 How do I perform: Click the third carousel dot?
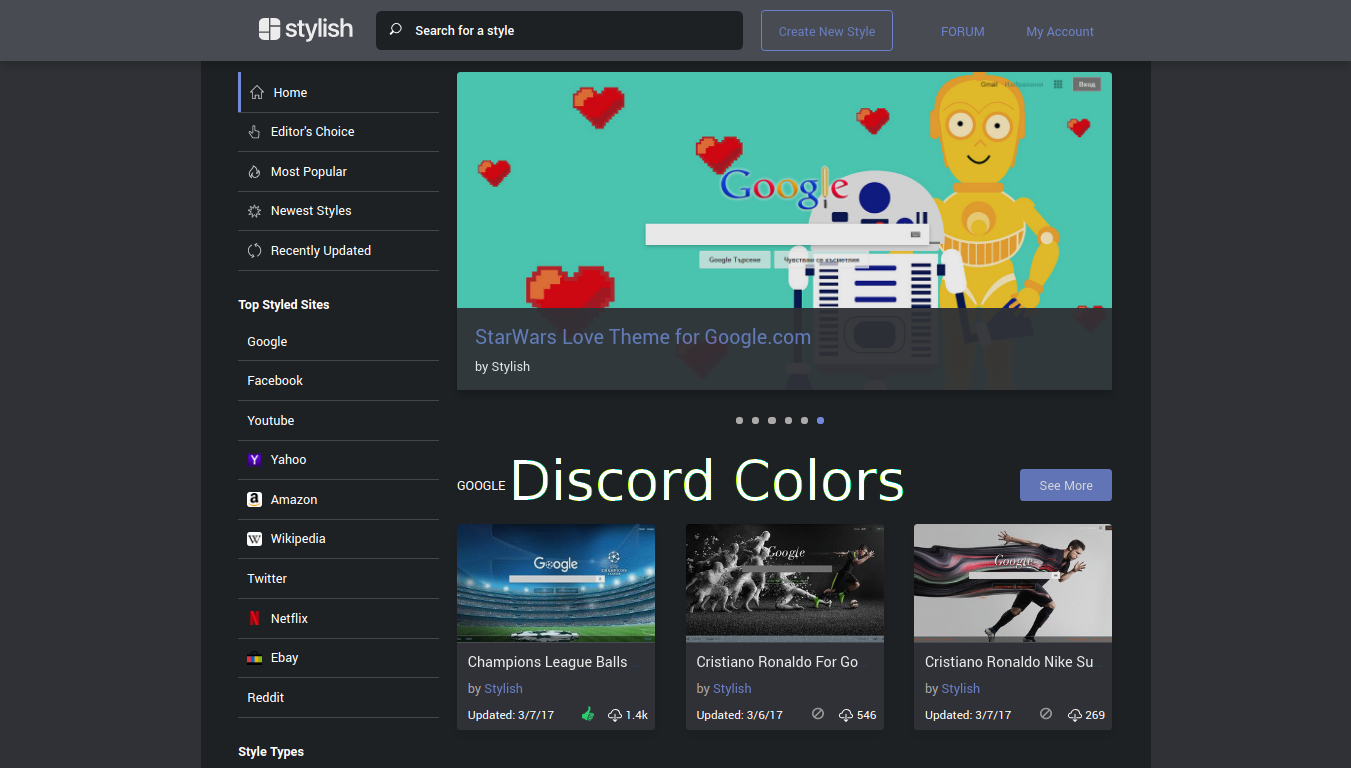click(772, 421)
